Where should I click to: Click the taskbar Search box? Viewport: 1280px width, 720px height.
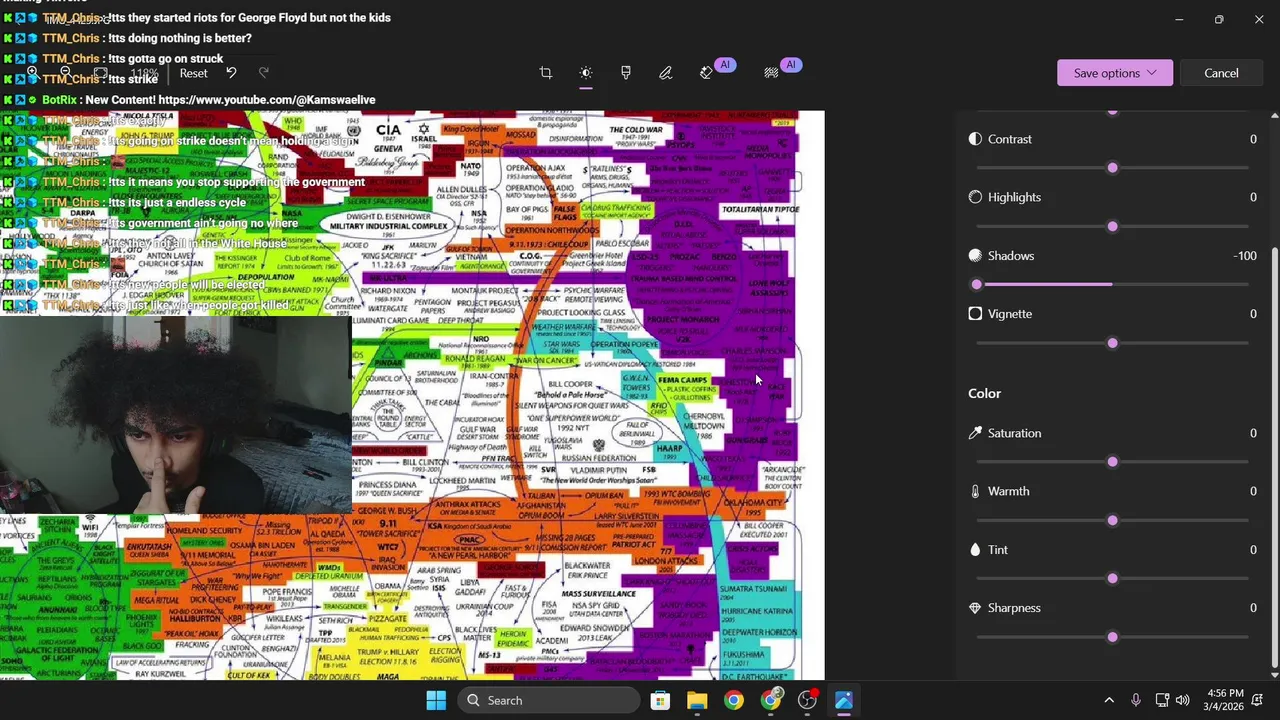(x=549, y=700)
